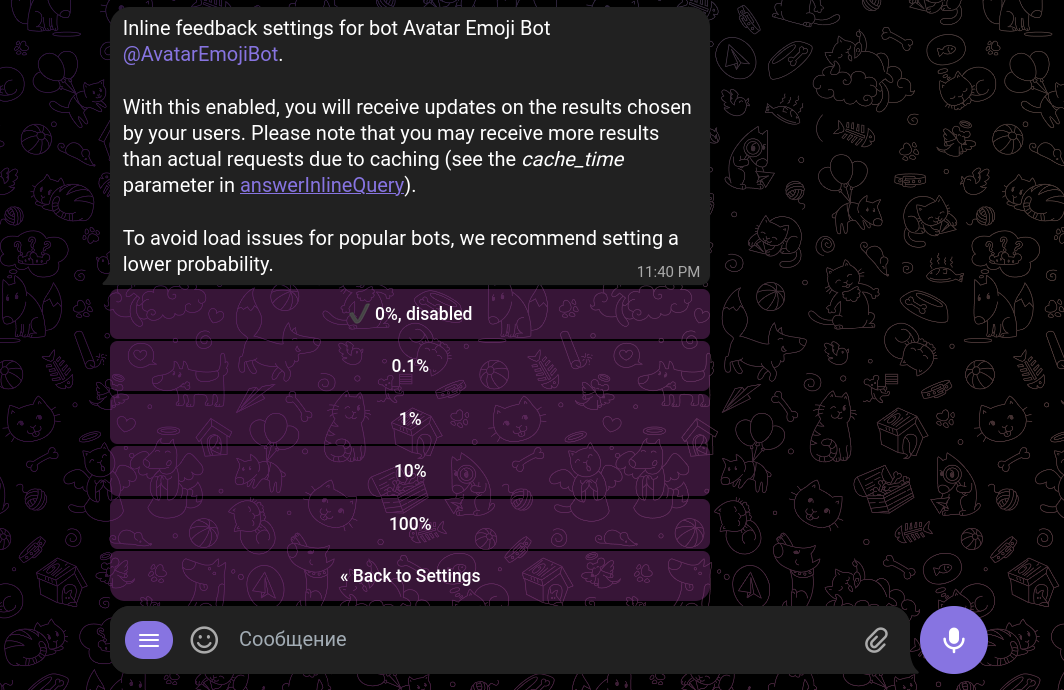The image size is (1064, 690).
Task: Record a voice message with the microphone icon
Action: 954,639
